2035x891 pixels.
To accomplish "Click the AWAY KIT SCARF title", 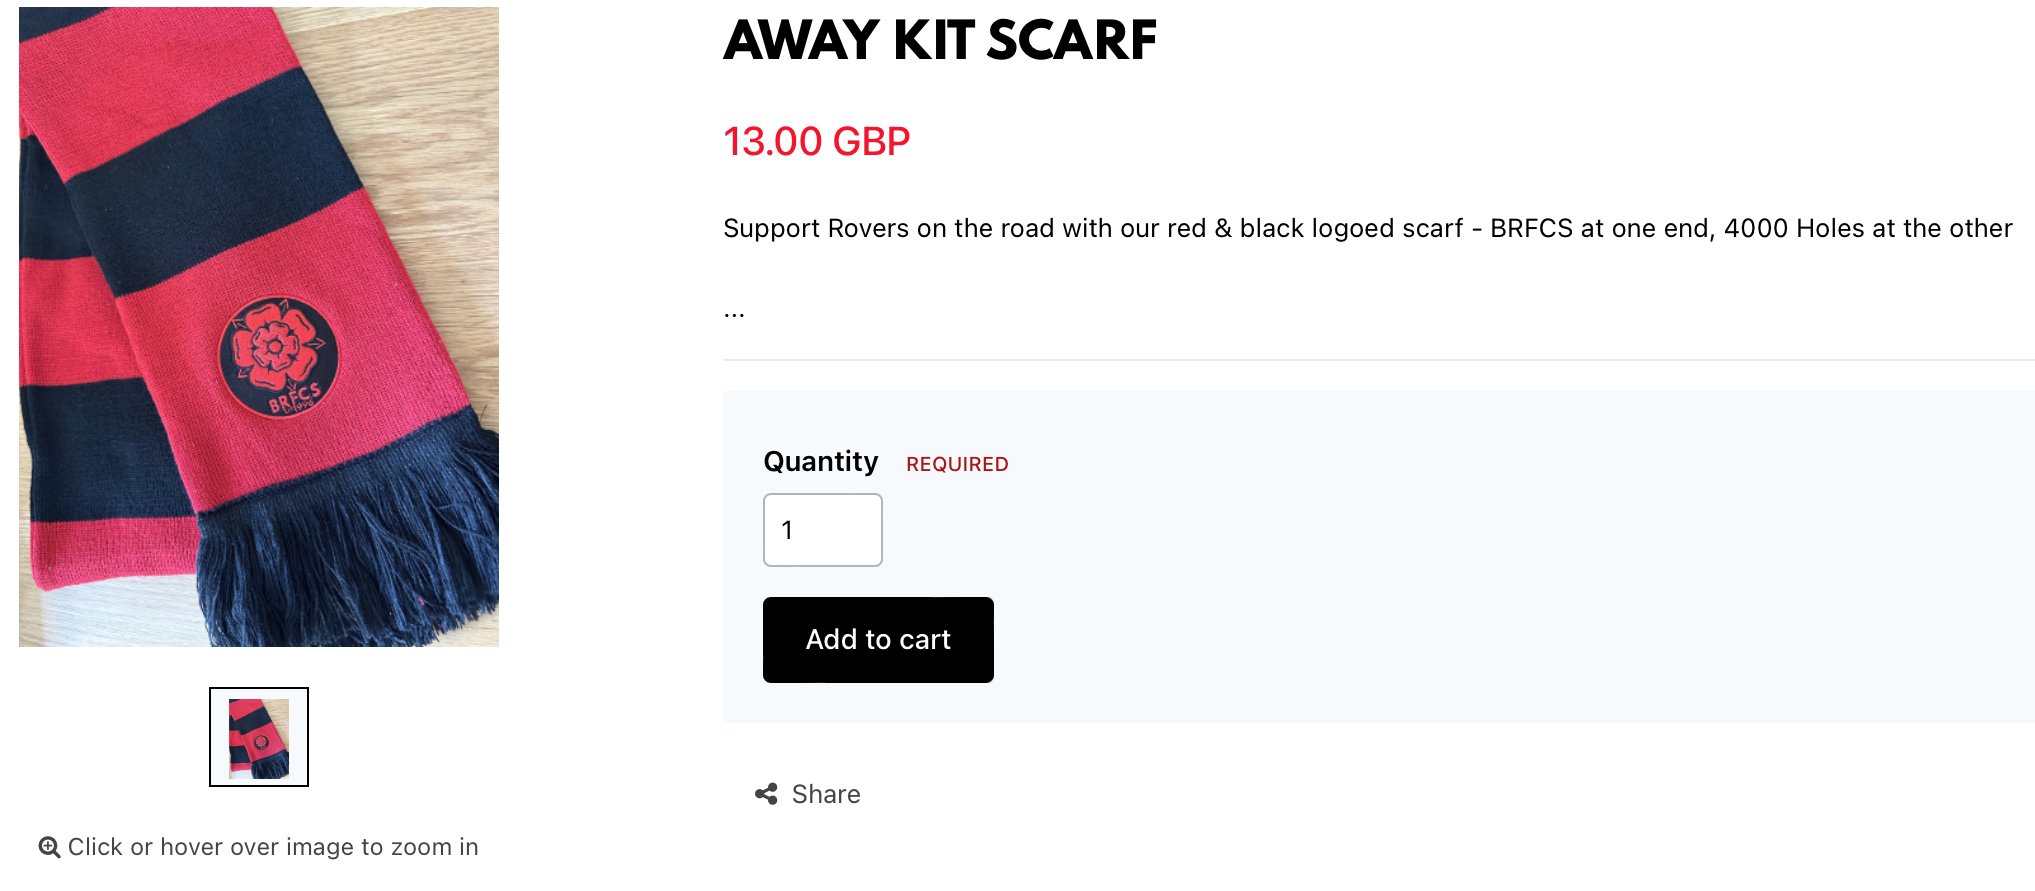I will pos(939,41).
